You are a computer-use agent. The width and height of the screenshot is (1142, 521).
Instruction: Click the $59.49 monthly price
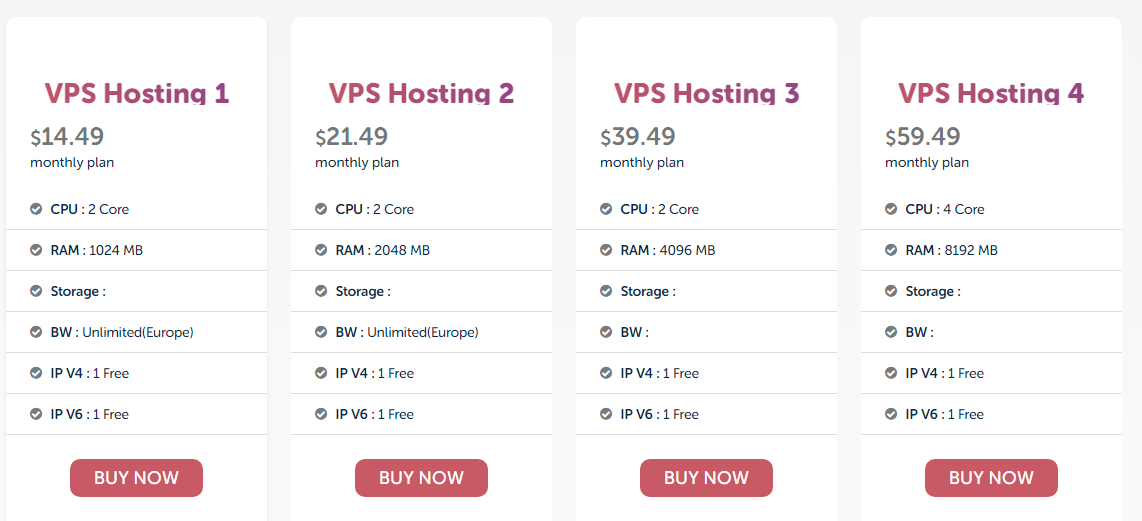tap(923, 137)
